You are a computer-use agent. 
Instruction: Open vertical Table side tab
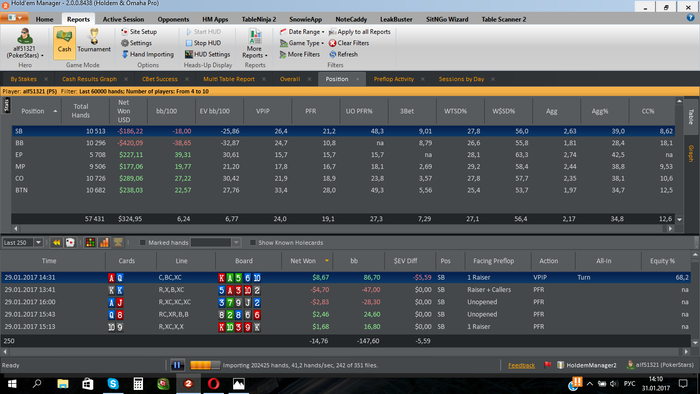(691, 116)
